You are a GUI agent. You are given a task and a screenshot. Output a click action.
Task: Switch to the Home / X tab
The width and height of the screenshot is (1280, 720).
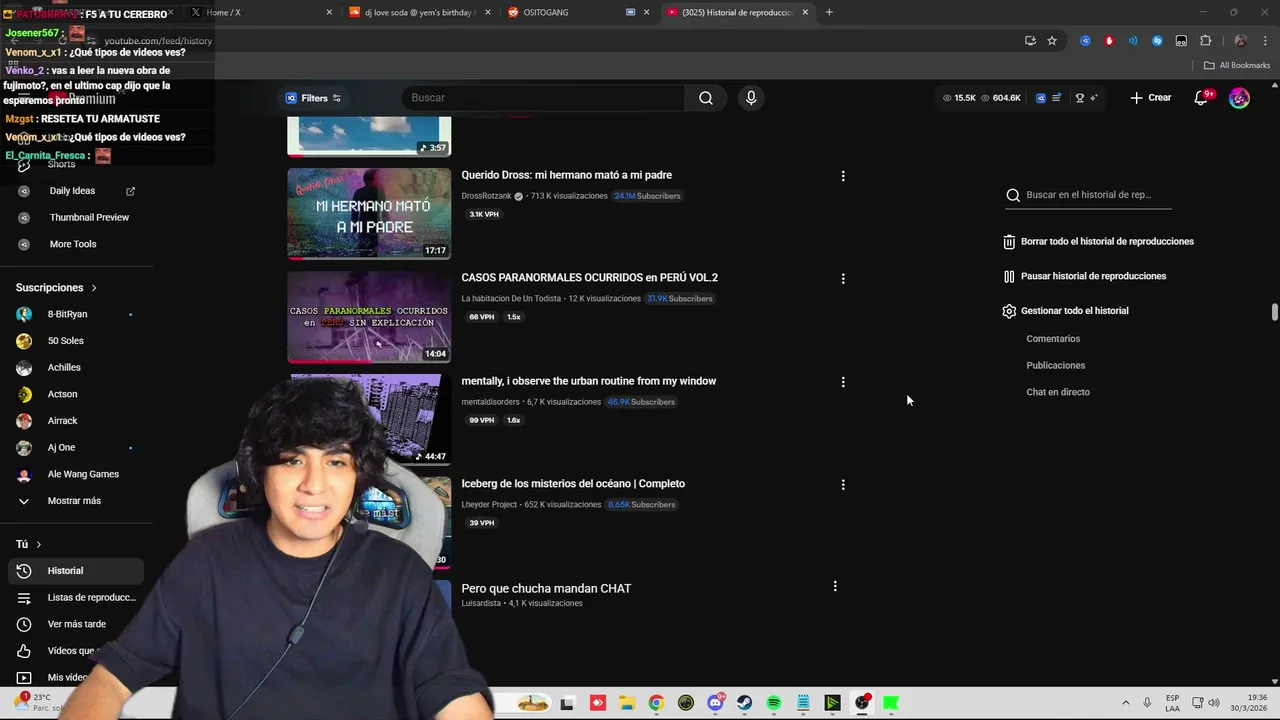click(x=260, y=12)
